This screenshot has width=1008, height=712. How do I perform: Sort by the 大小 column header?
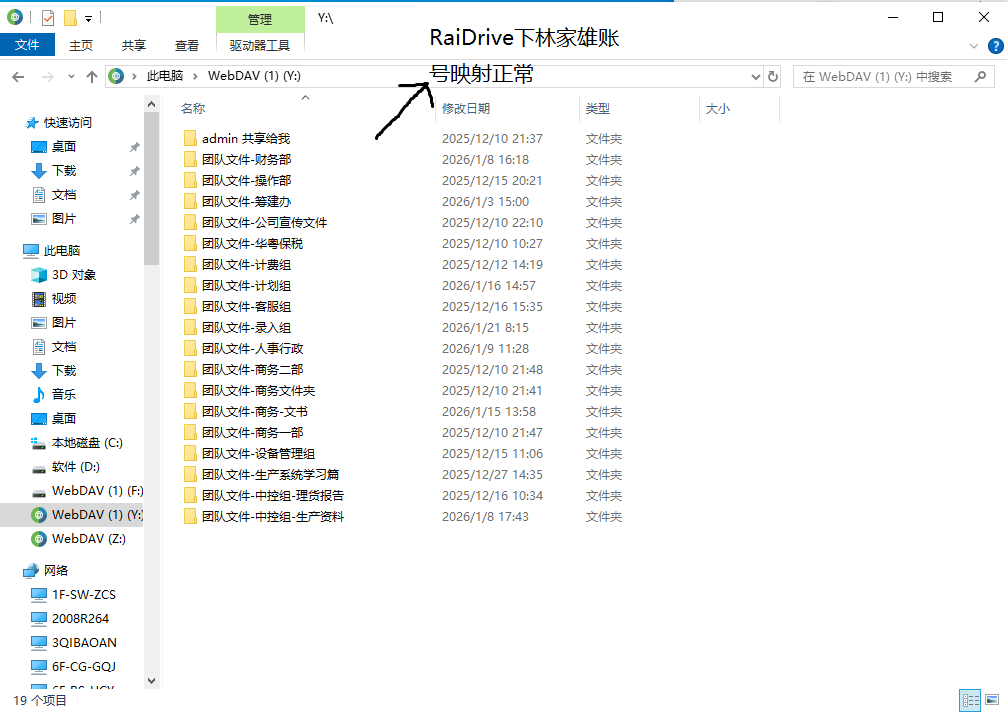click(717, 109)
